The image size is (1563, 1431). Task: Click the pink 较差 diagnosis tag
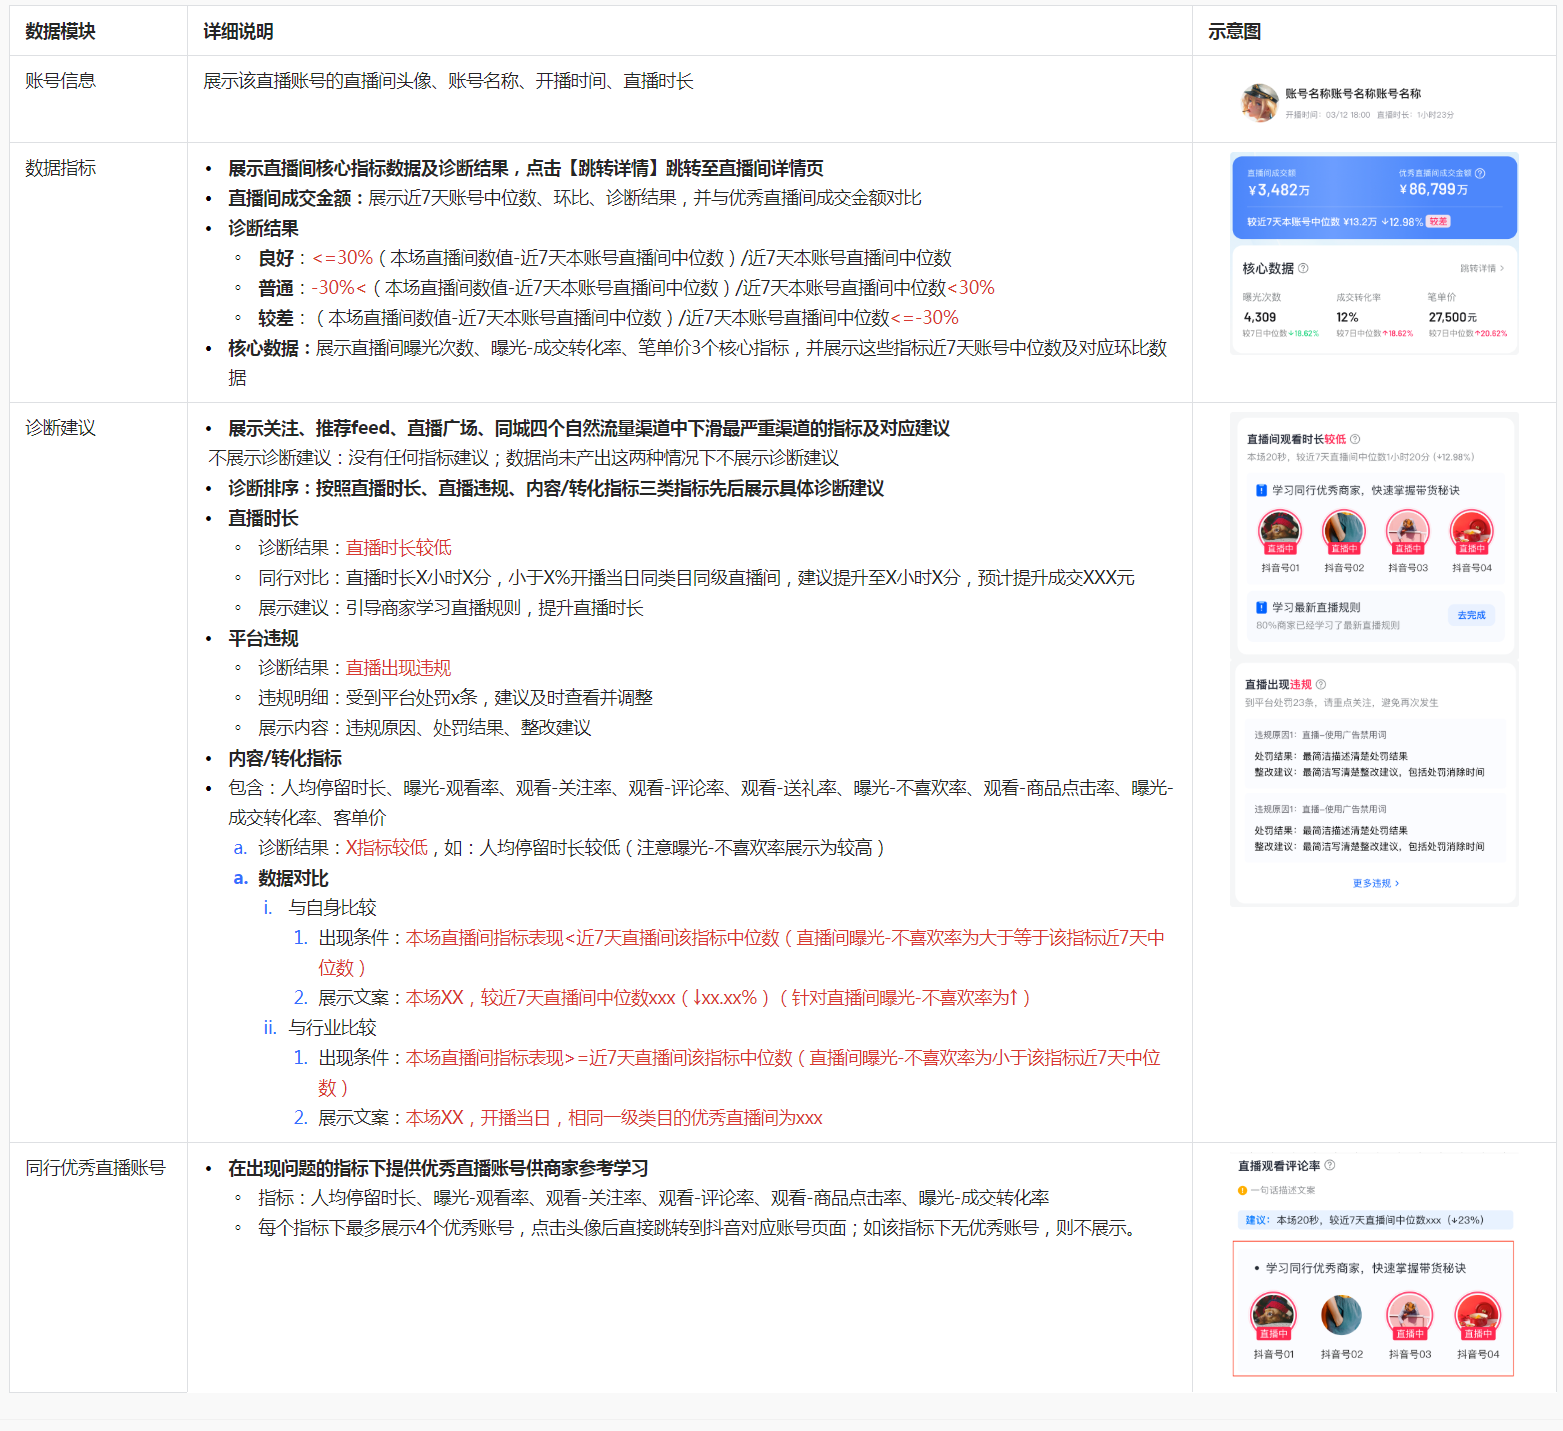1438,221
